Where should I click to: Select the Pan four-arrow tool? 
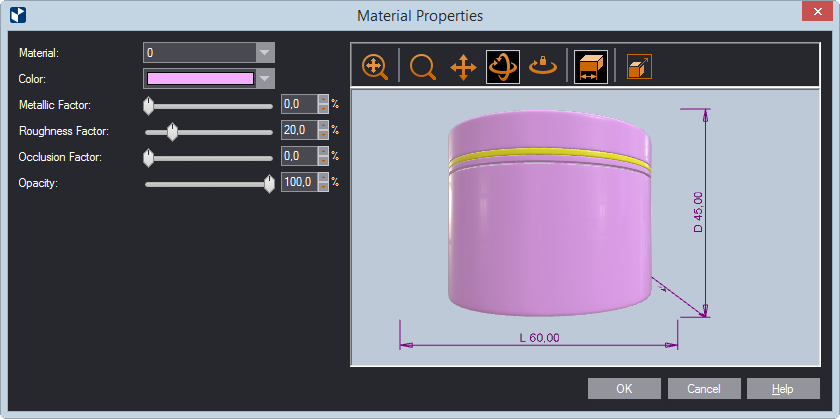[x=463, y=68]
